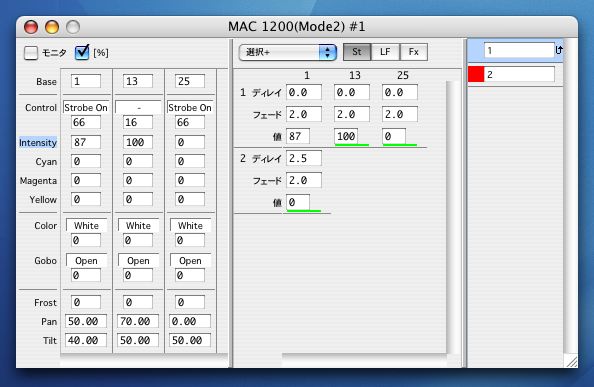Click the red color swatch beside row 2
This screenshot has width=594, height=387.
(476, 74)
